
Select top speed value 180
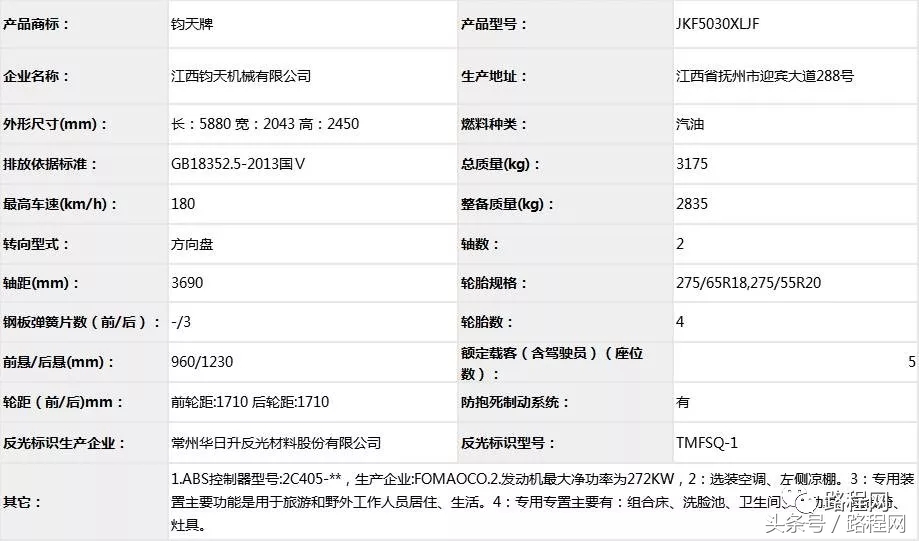click(x=183, y=204)
